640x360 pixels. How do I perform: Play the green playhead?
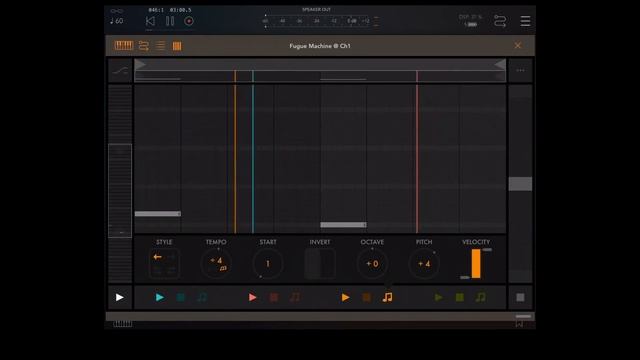438,297
